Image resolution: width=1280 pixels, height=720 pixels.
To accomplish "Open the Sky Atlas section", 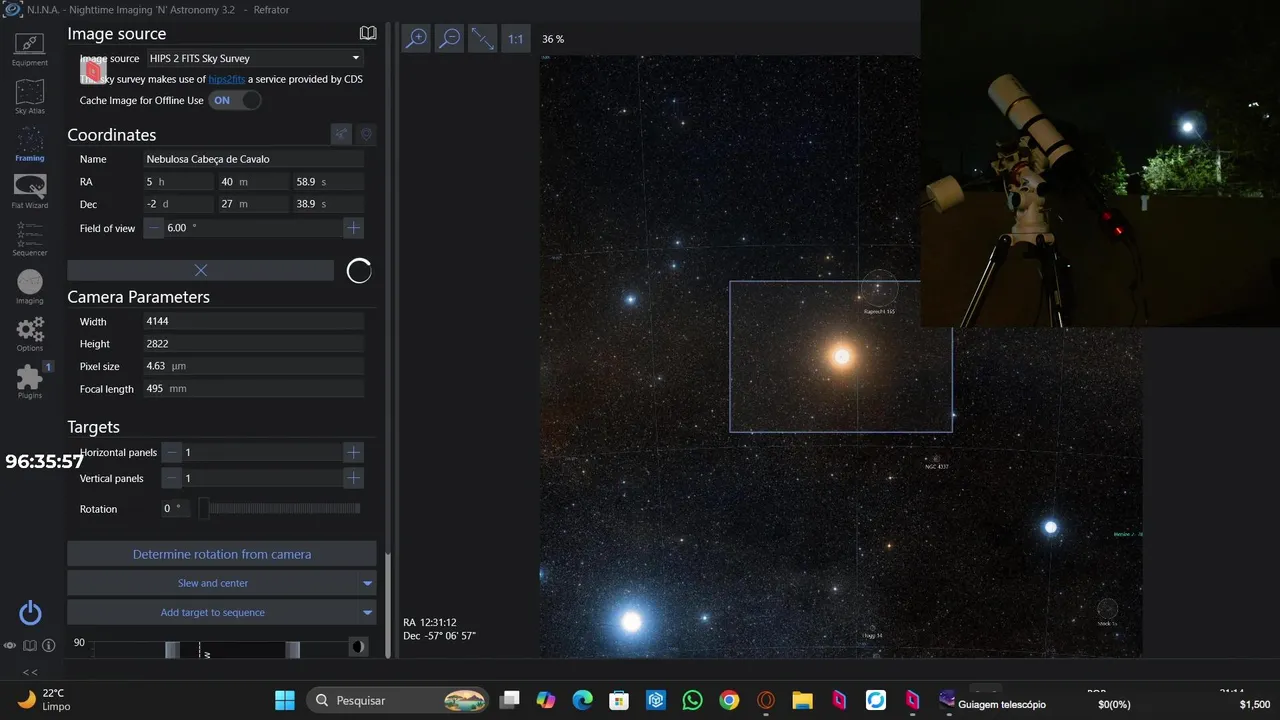I will (30, 97).
